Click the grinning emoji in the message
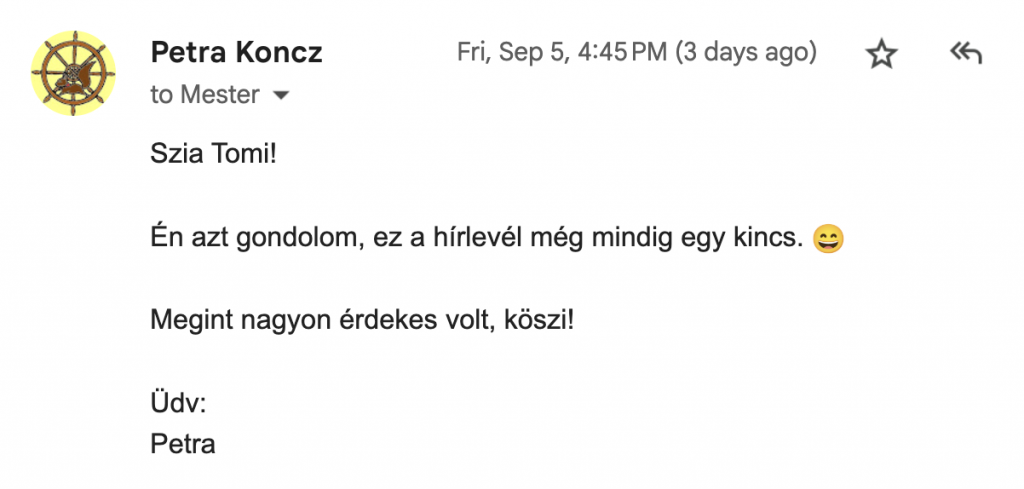Image resolution: width=1024 pixels, height=489 pixels. point(828,240)
